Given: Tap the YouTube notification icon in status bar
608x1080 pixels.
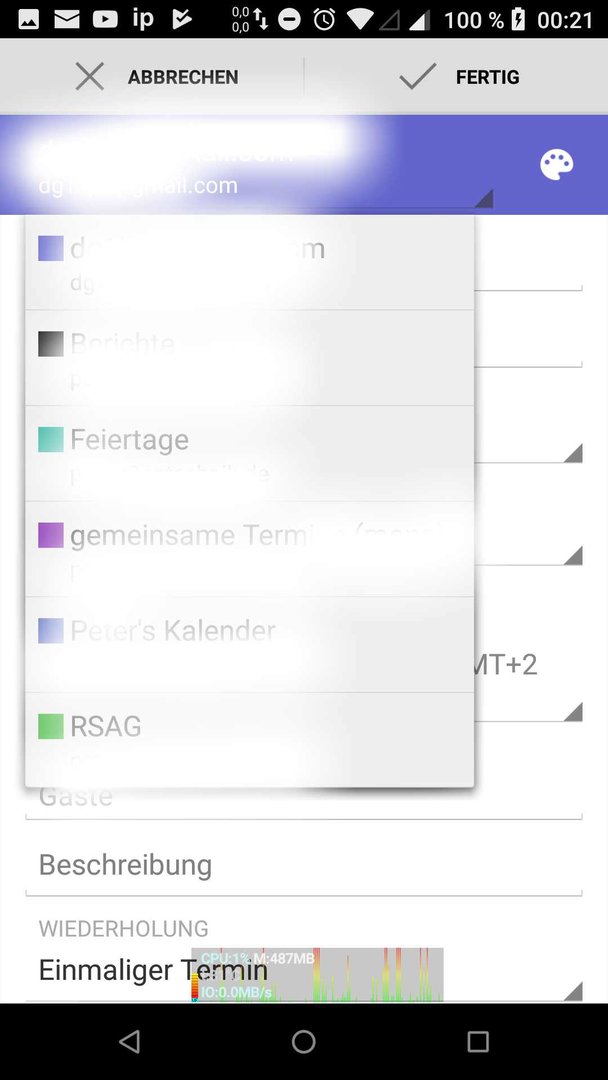Looking at the screenshot, I should (x=105, y=19).
